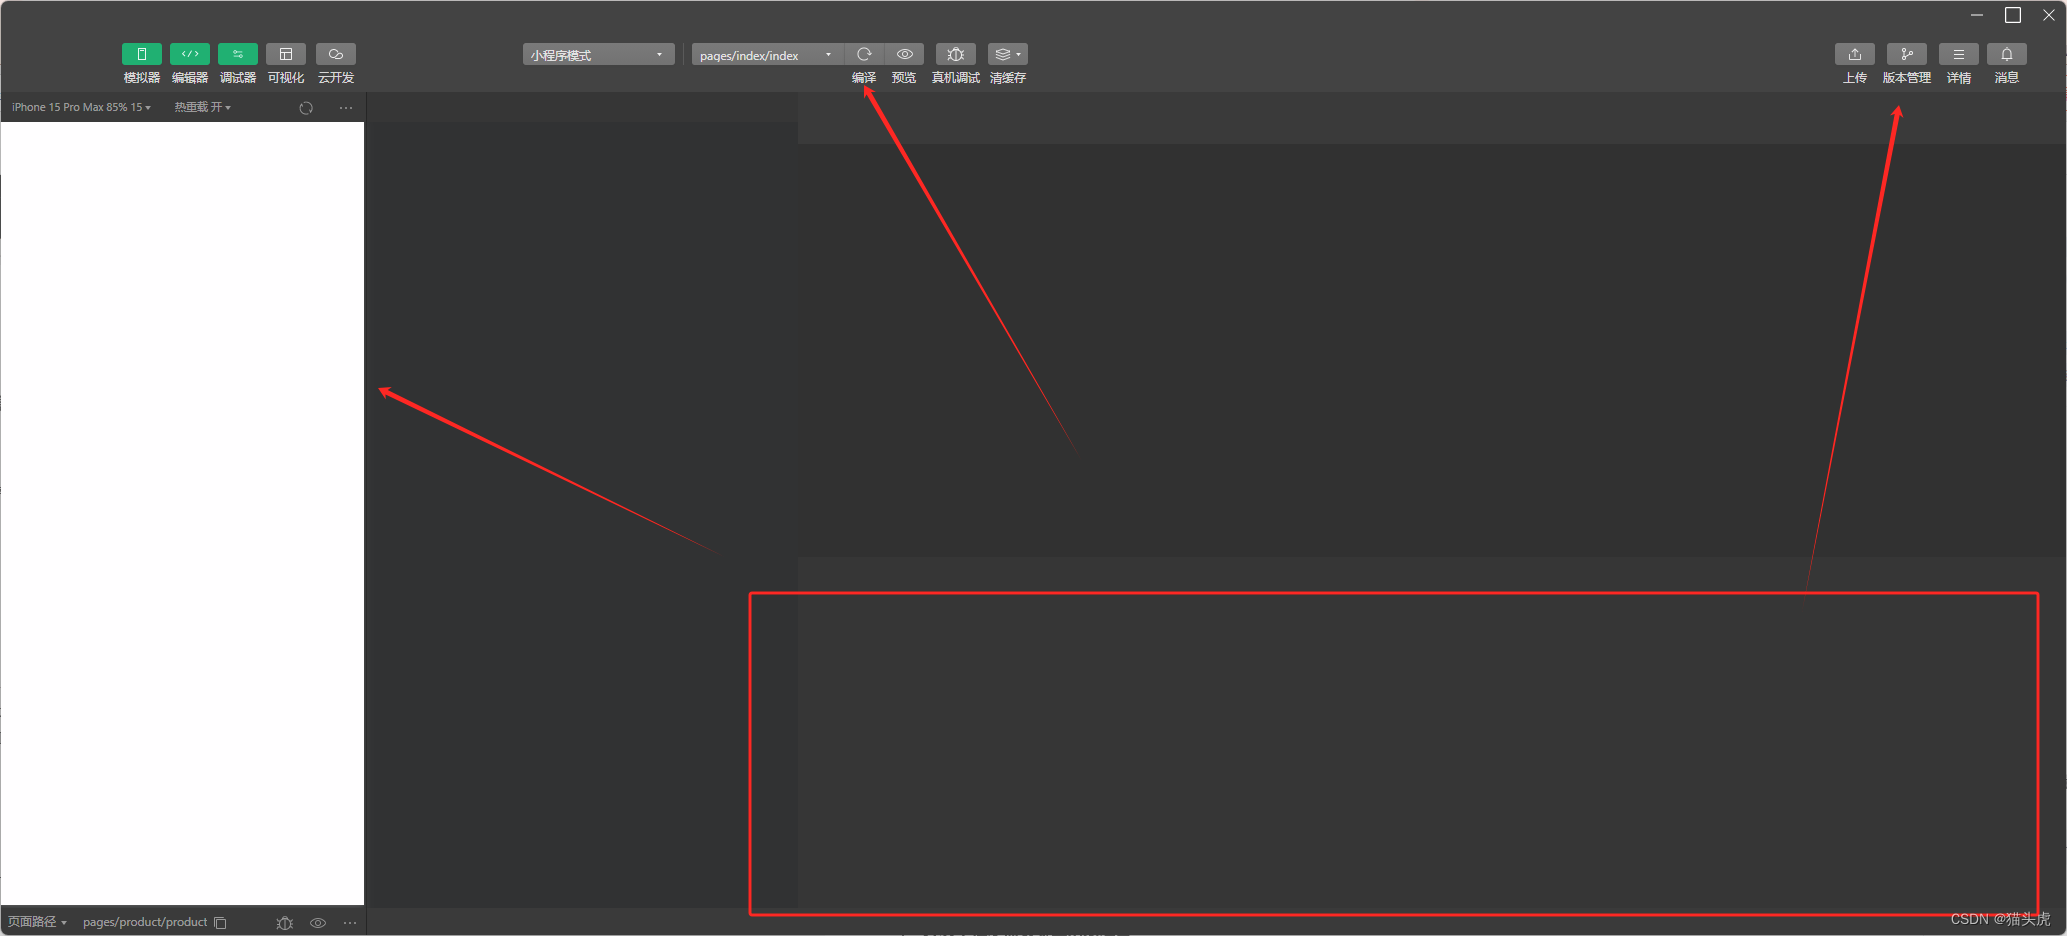2067x936 pixels.
Task: Click the 上传 upload icon
Action: (x=1855, y=54)
